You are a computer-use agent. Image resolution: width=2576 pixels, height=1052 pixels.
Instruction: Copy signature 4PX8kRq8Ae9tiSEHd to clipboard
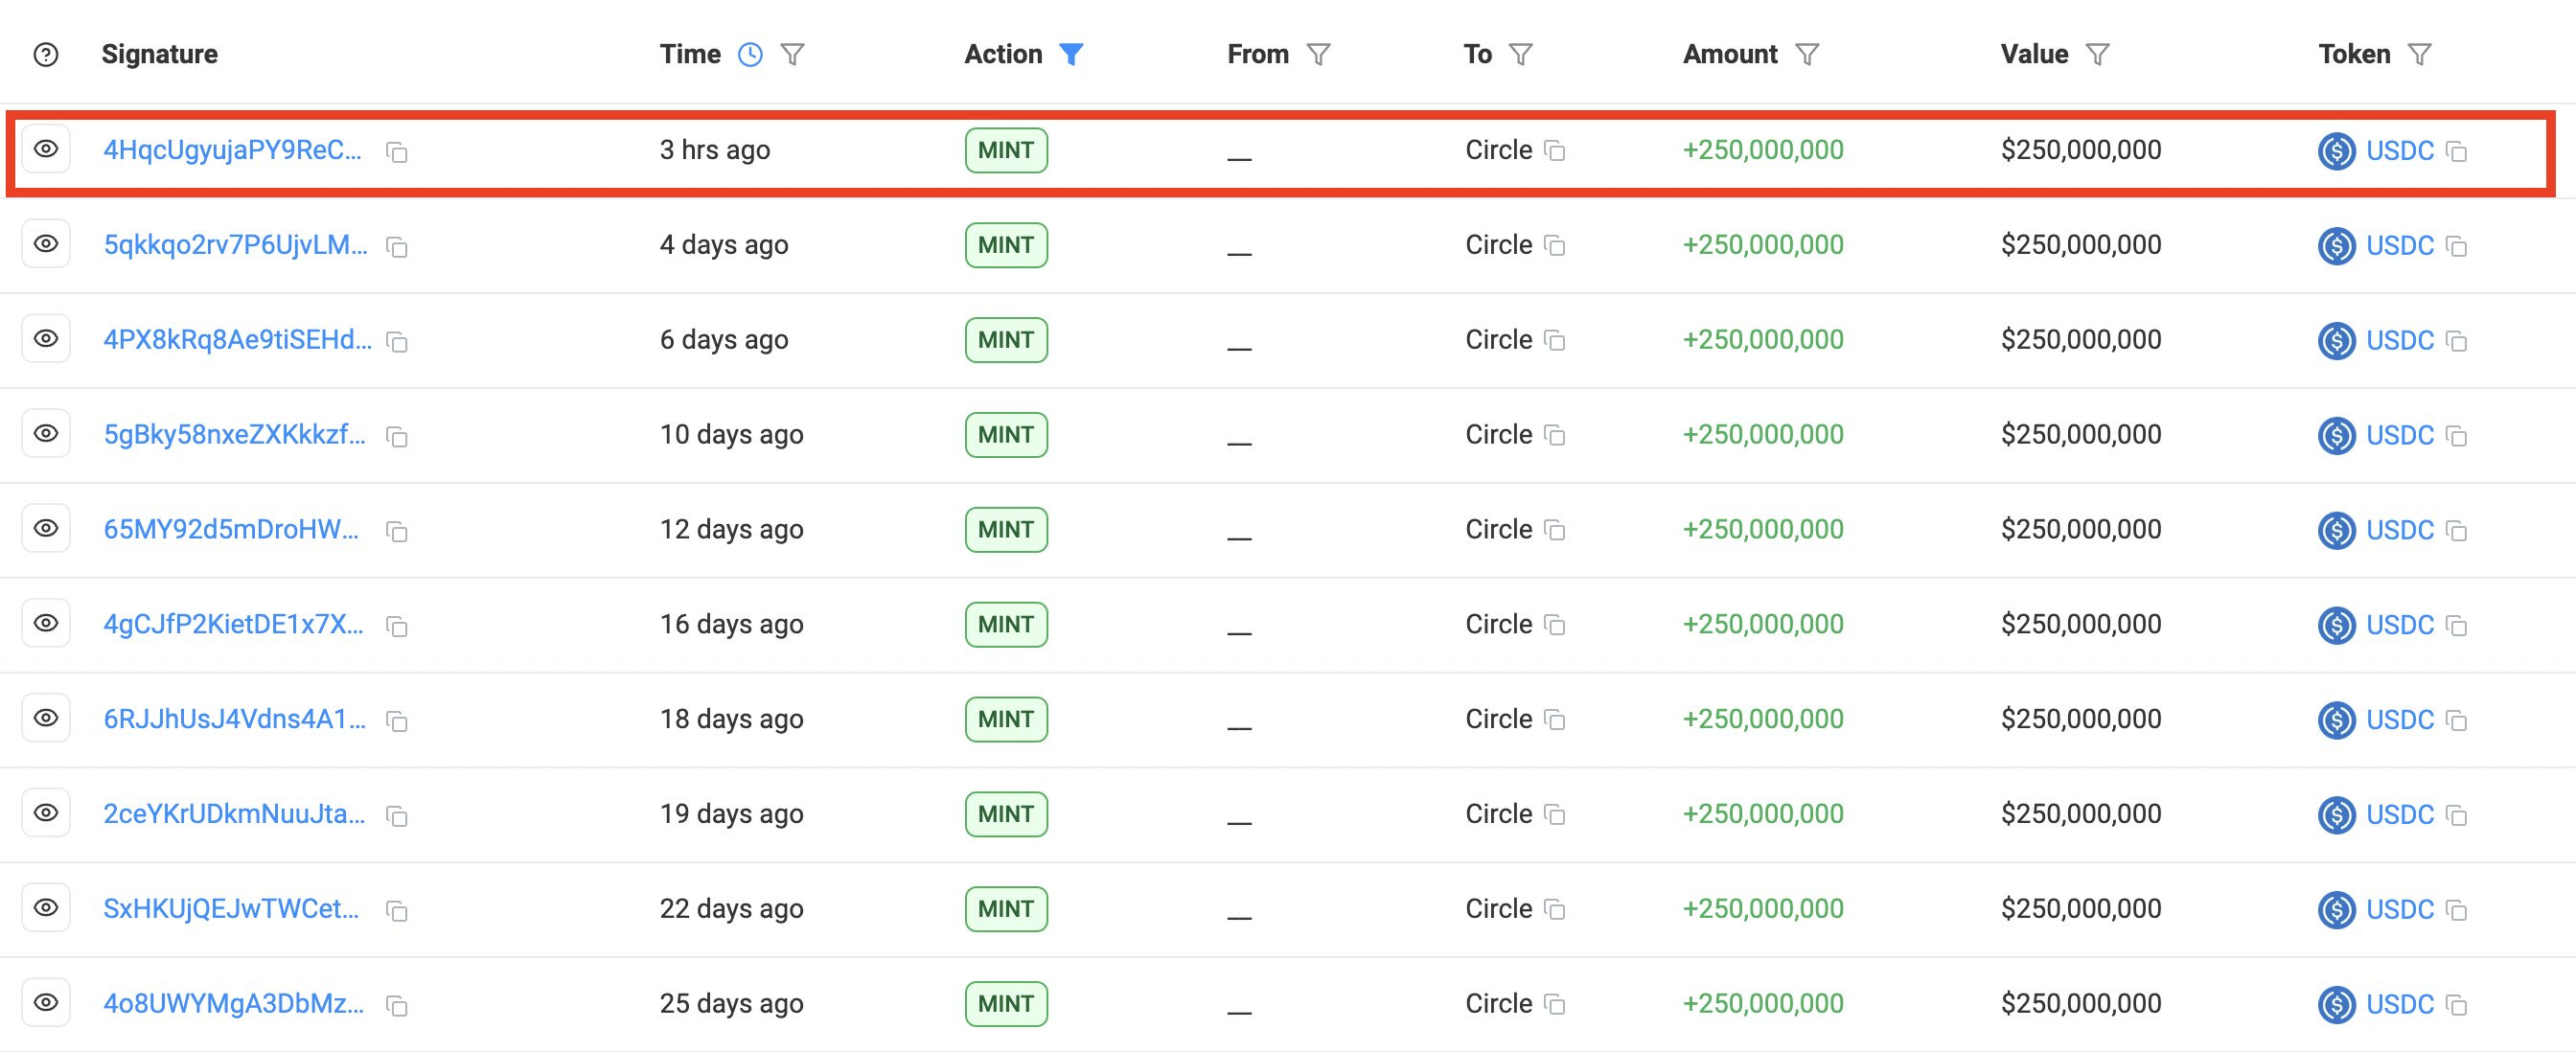click(x=397, y=342)
